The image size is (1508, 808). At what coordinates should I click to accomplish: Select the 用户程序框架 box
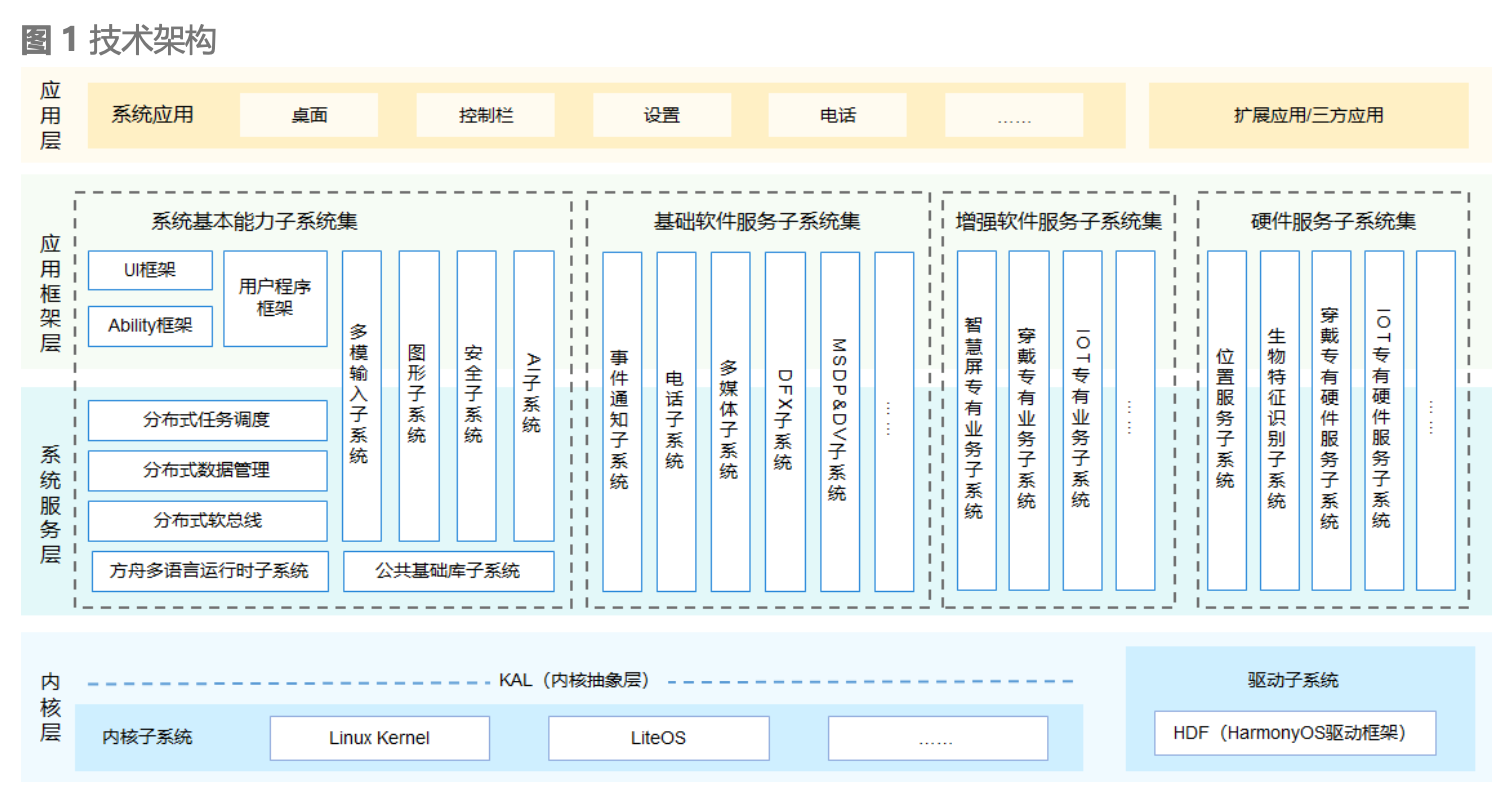(275, 298)
